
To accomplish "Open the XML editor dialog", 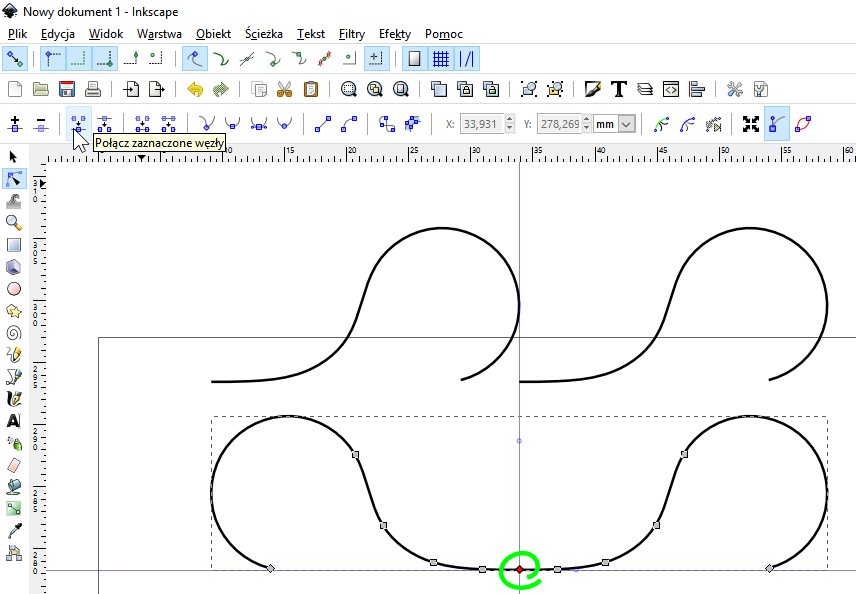I will pyautogui.click(x=671, y=89).
